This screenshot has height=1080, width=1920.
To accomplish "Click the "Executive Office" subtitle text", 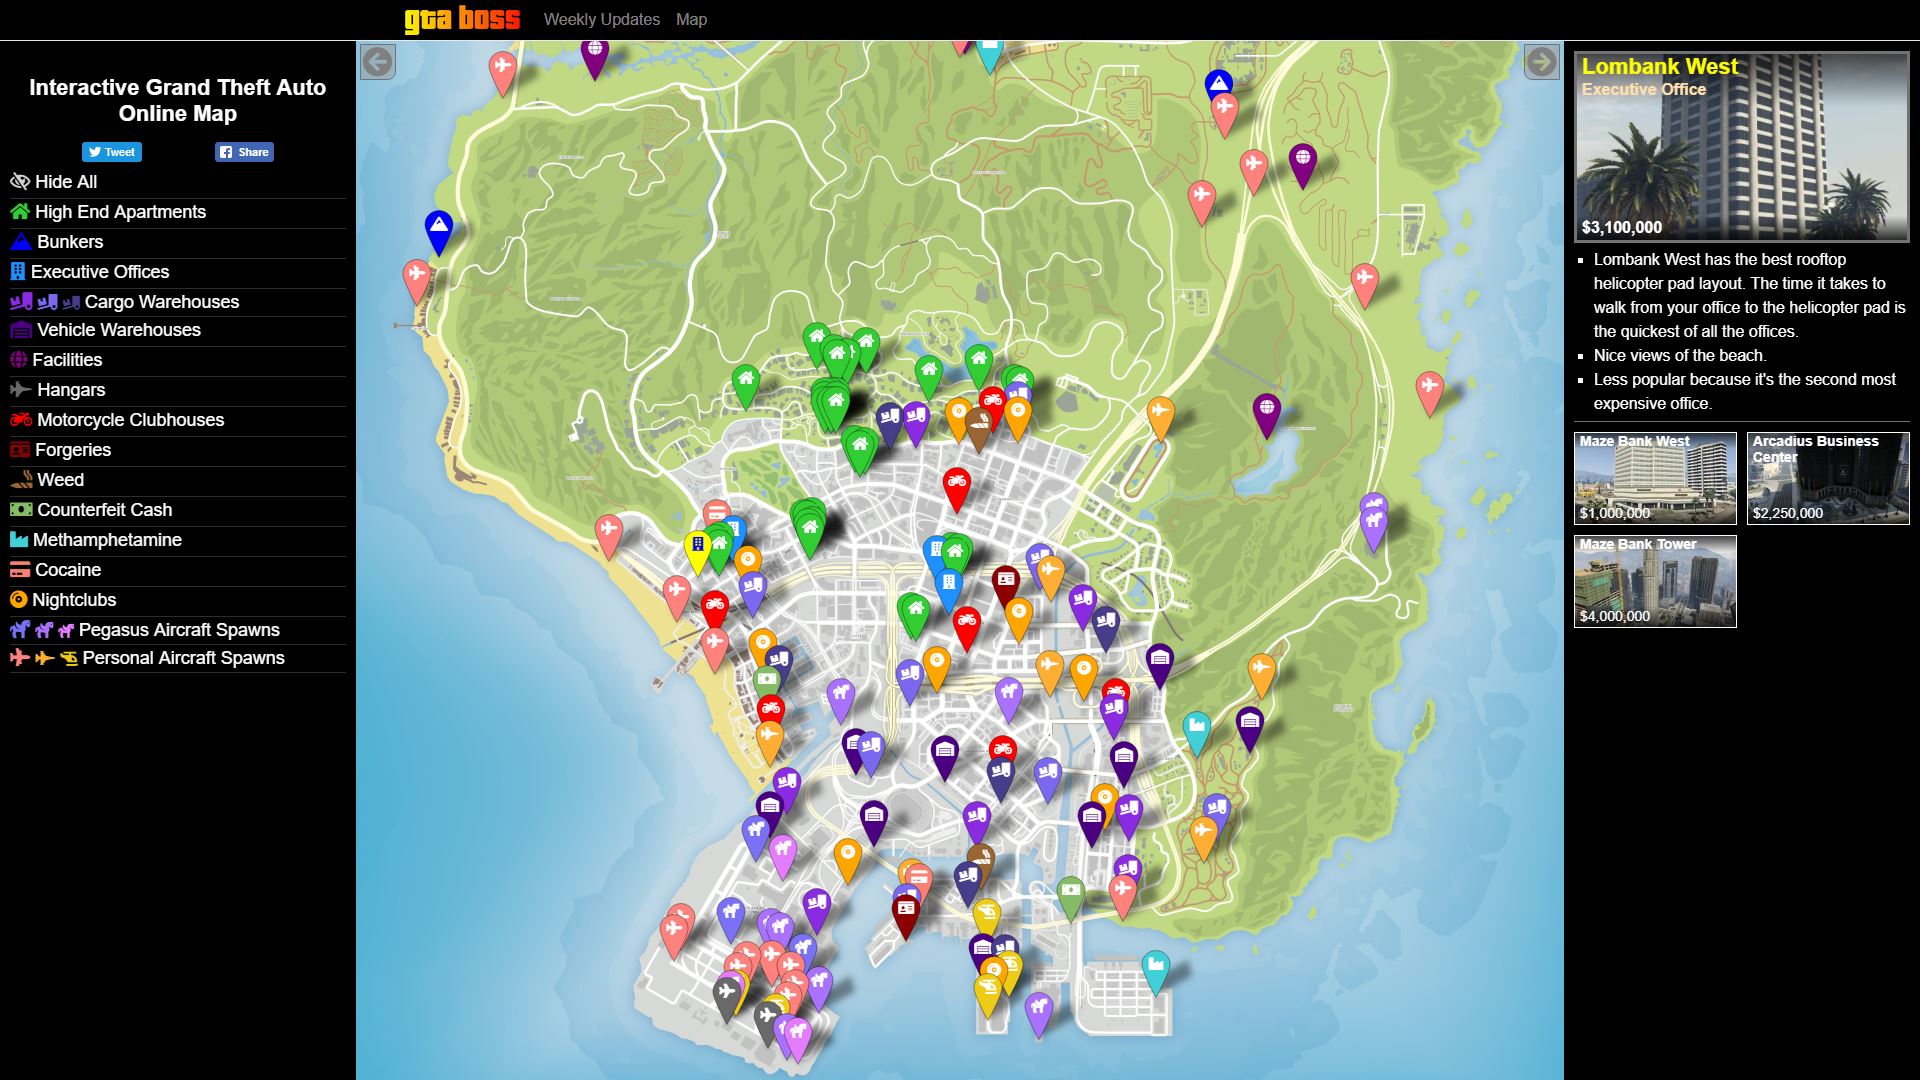I will (1644, 89).
